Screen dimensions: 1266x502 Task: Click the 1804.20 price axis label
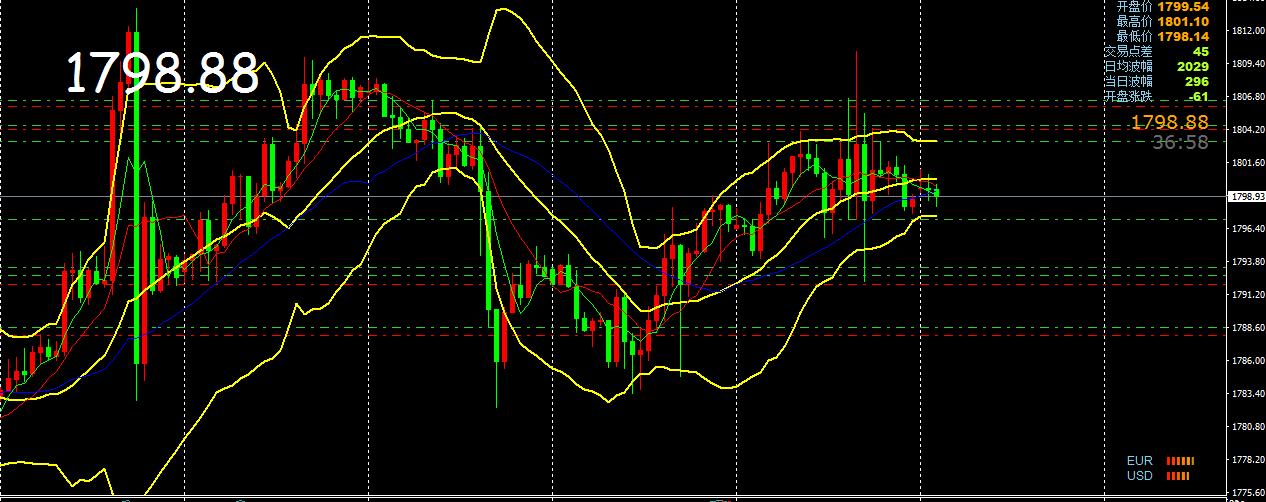[1250, 130]
